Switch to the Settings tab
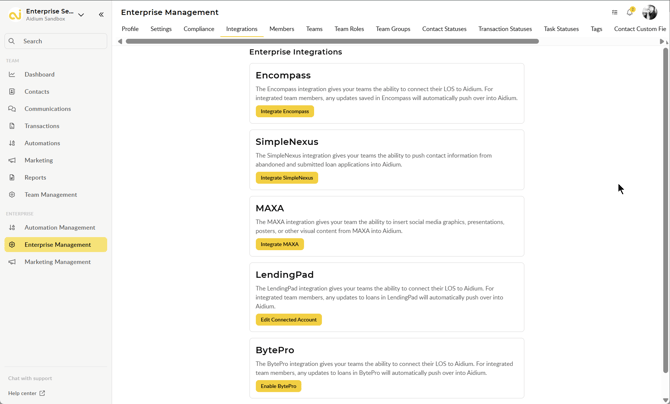Viewport: 670px width, 404px height. pos(161,29)
